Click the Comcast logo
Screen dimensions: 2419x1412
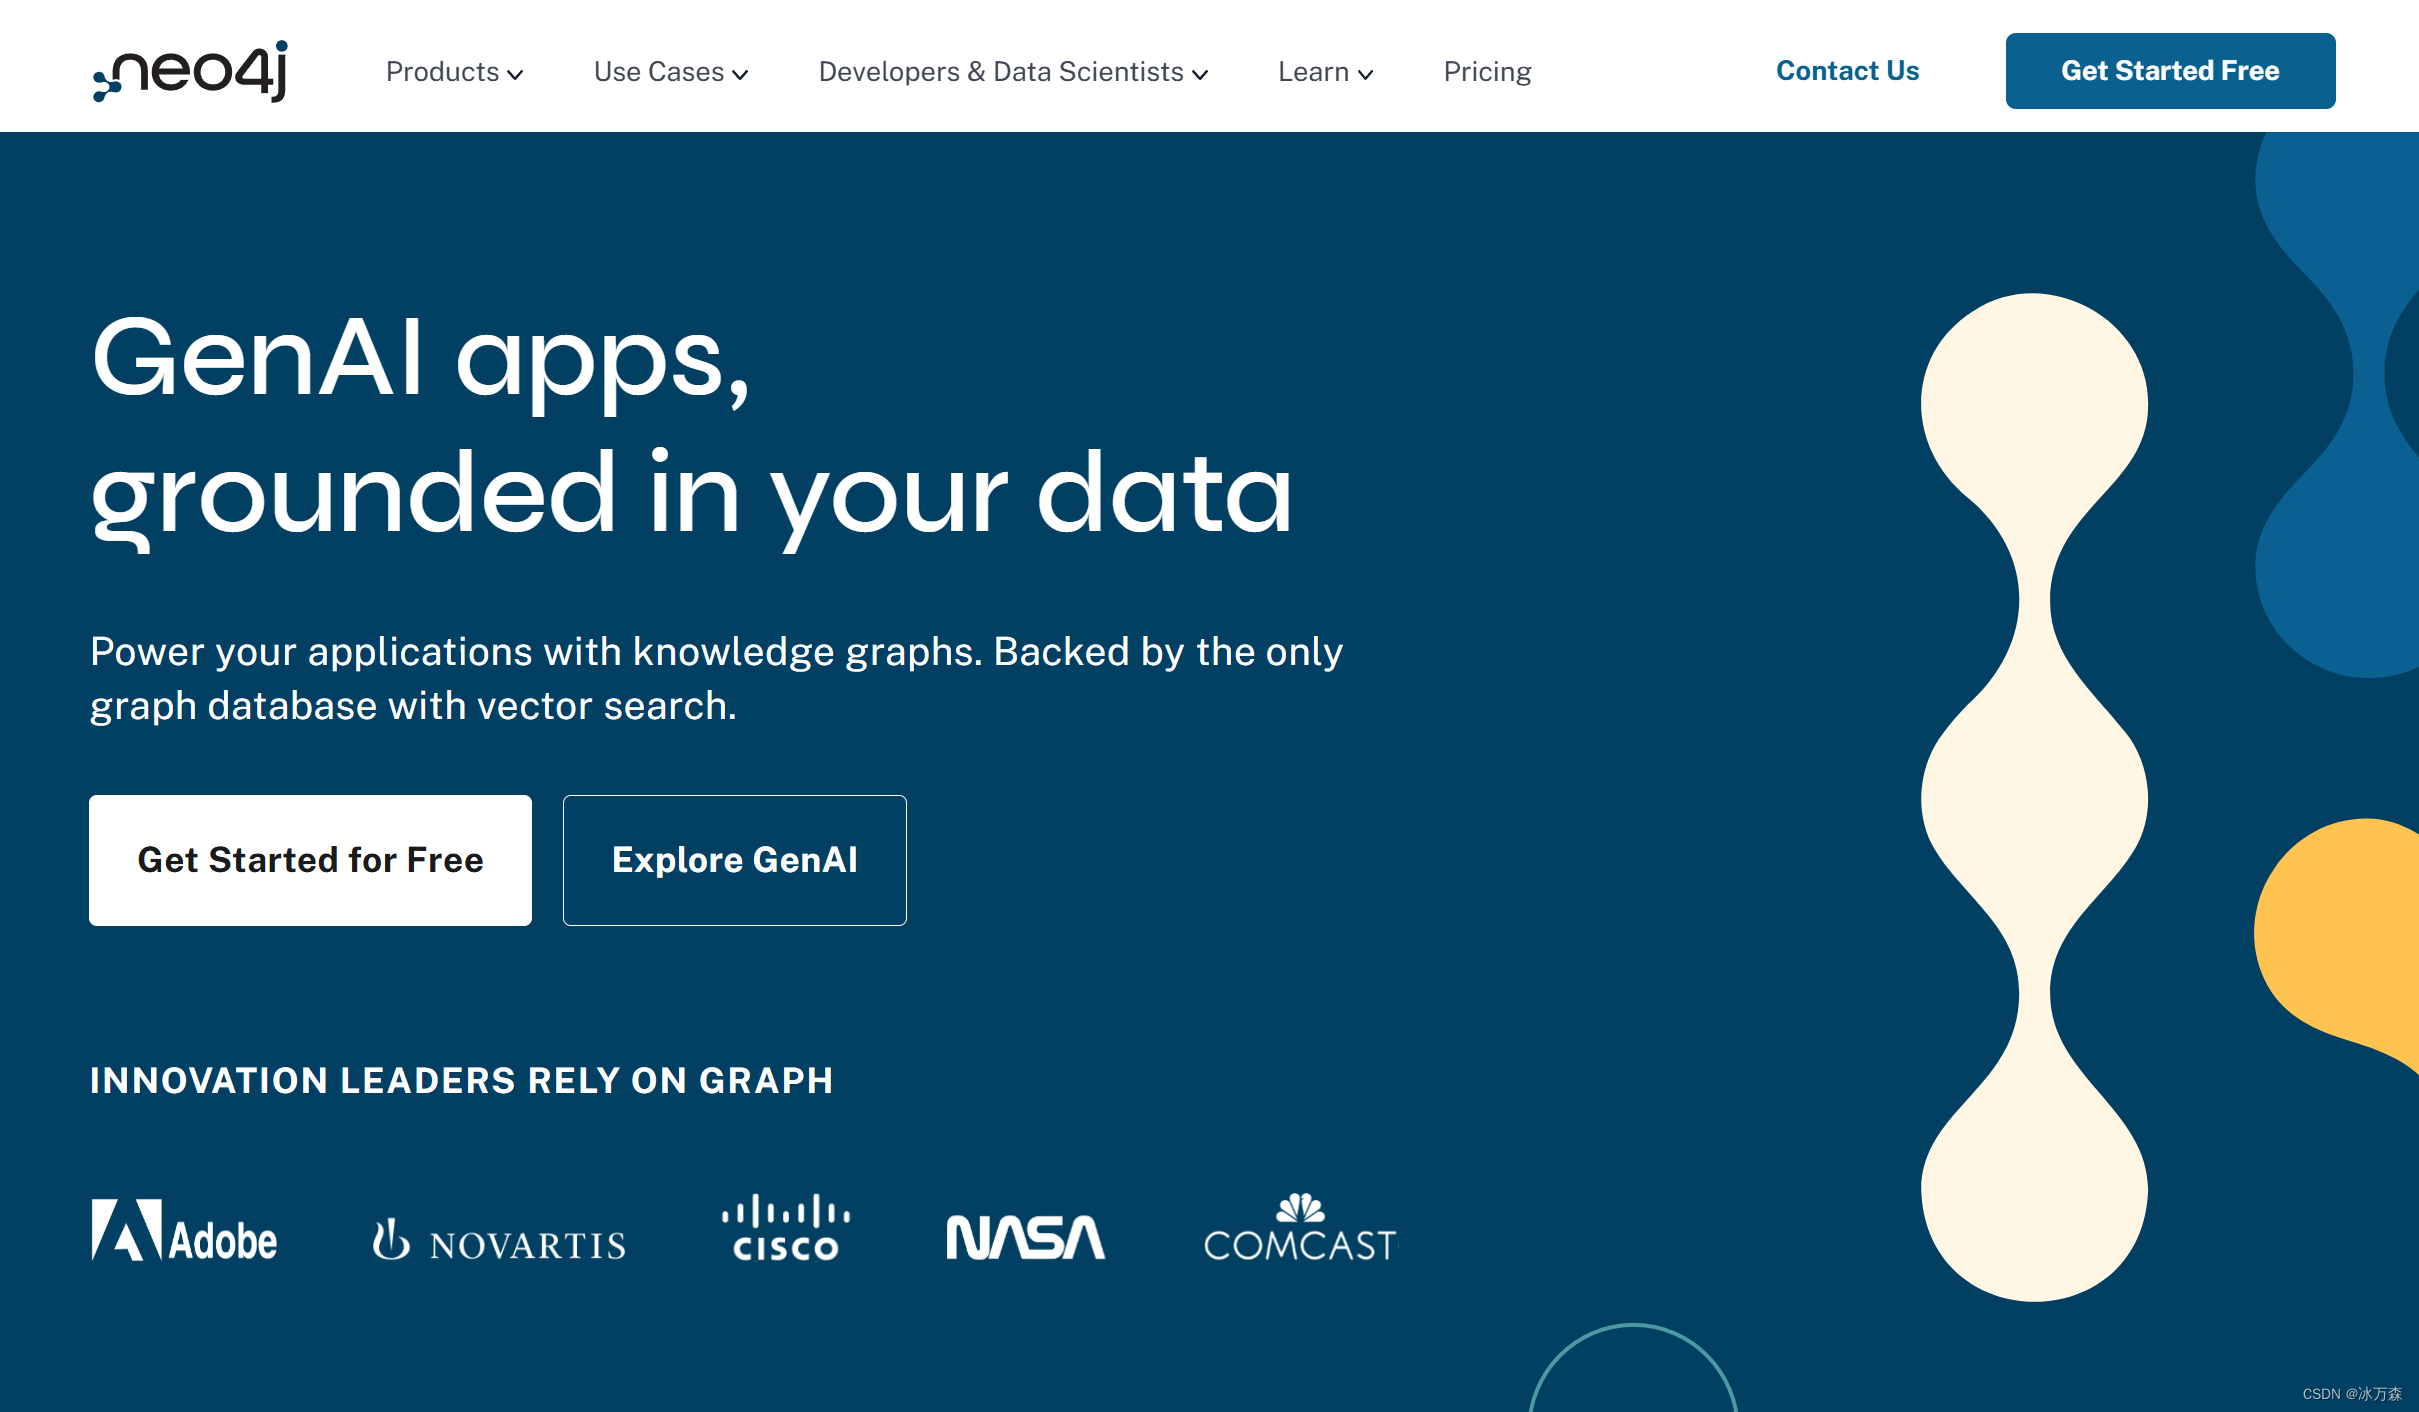point(1299,1229)
